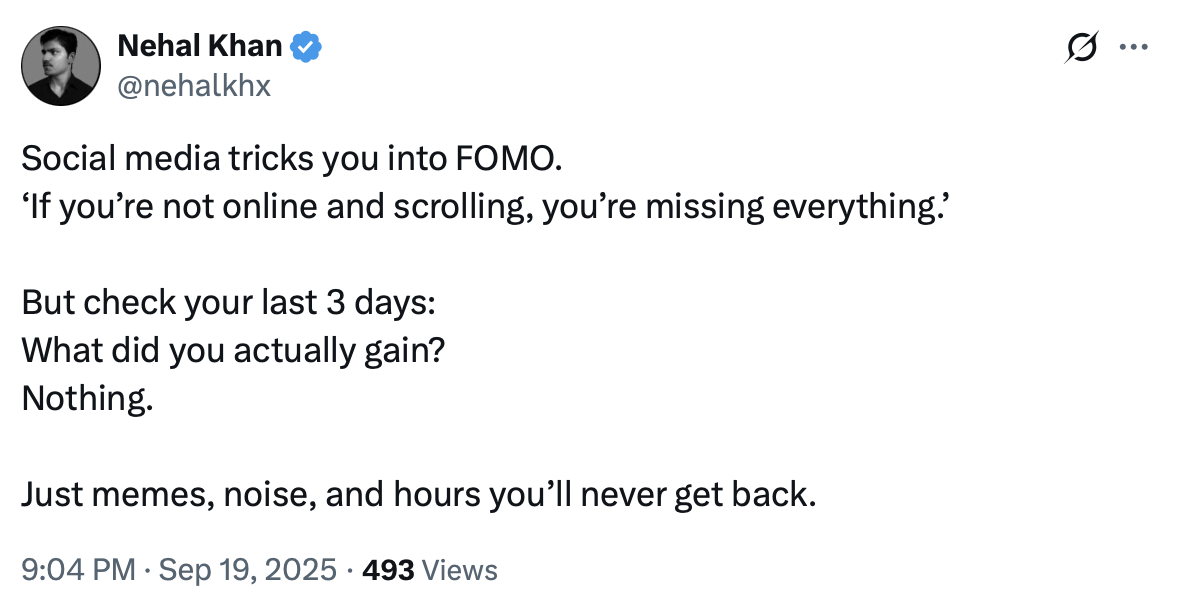The height and width of the screenshot is (604, 1178).
Task: Click the 'But check your last 3 days' line
Action: (228, 303)
